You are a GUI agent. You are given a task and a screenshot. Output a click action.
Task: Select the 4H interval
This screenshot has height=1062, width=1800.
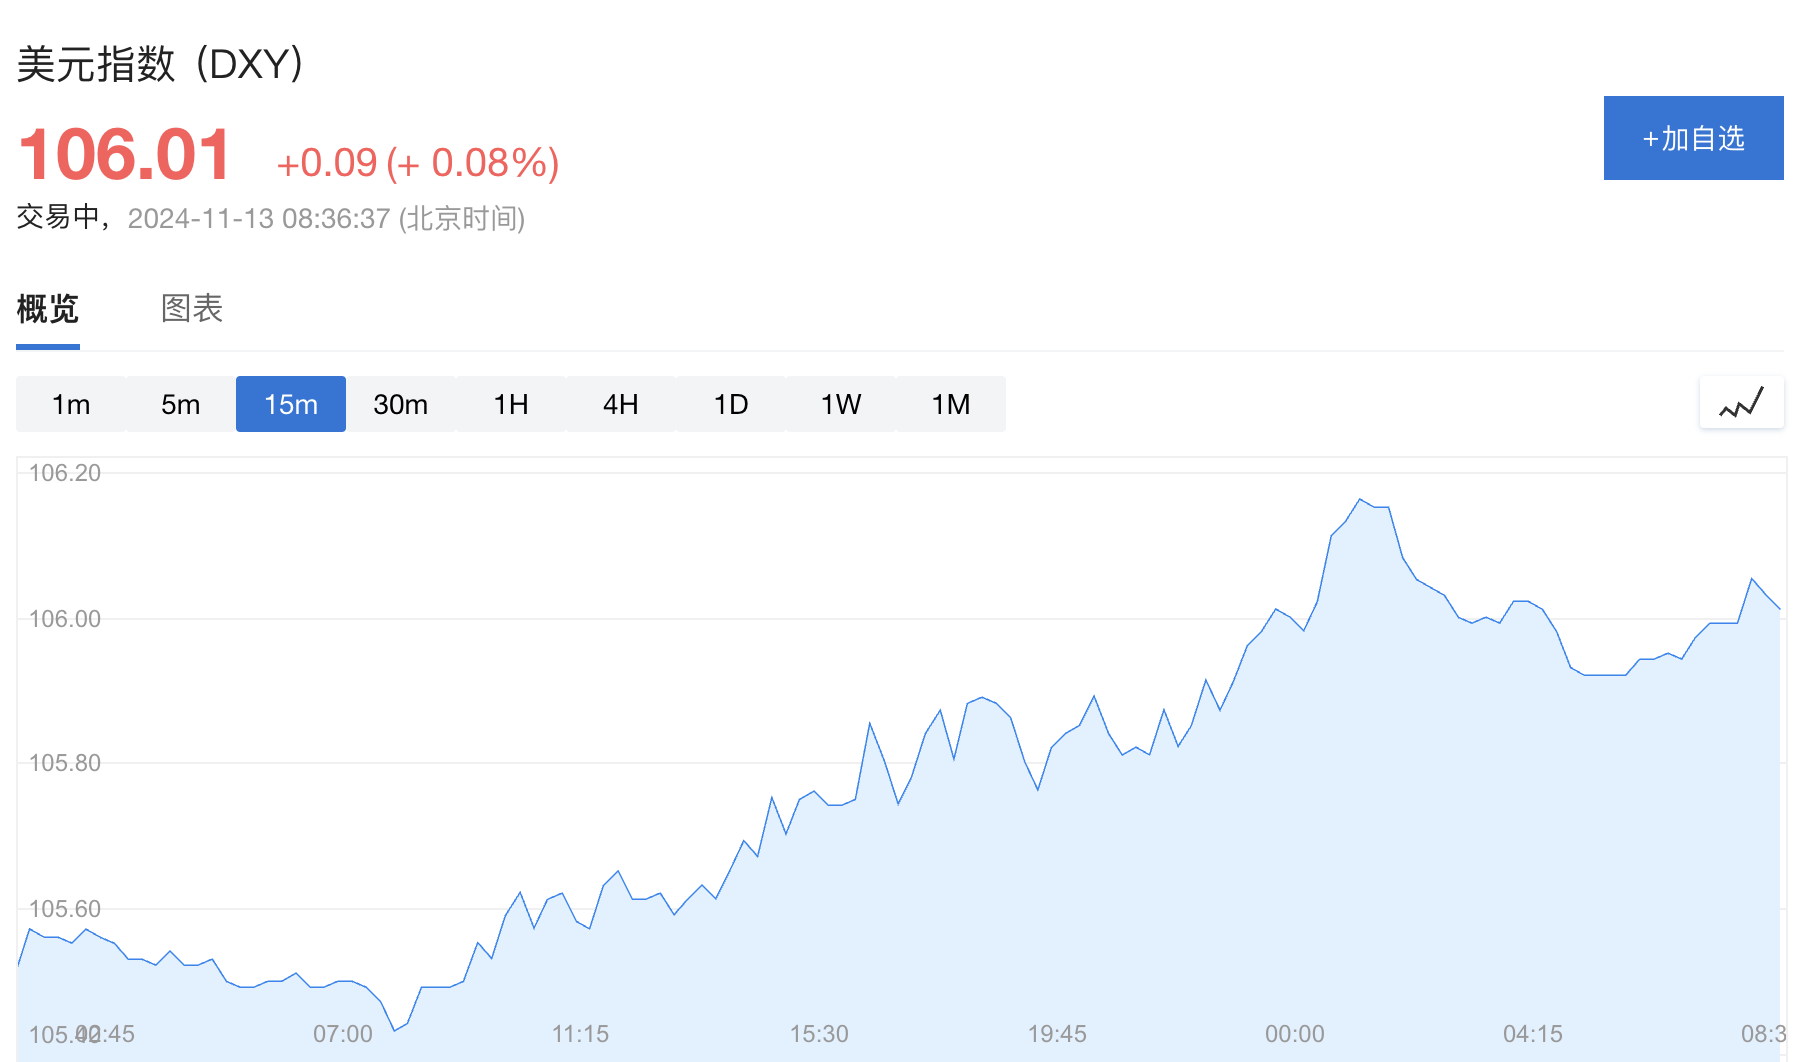click(621, 404)
